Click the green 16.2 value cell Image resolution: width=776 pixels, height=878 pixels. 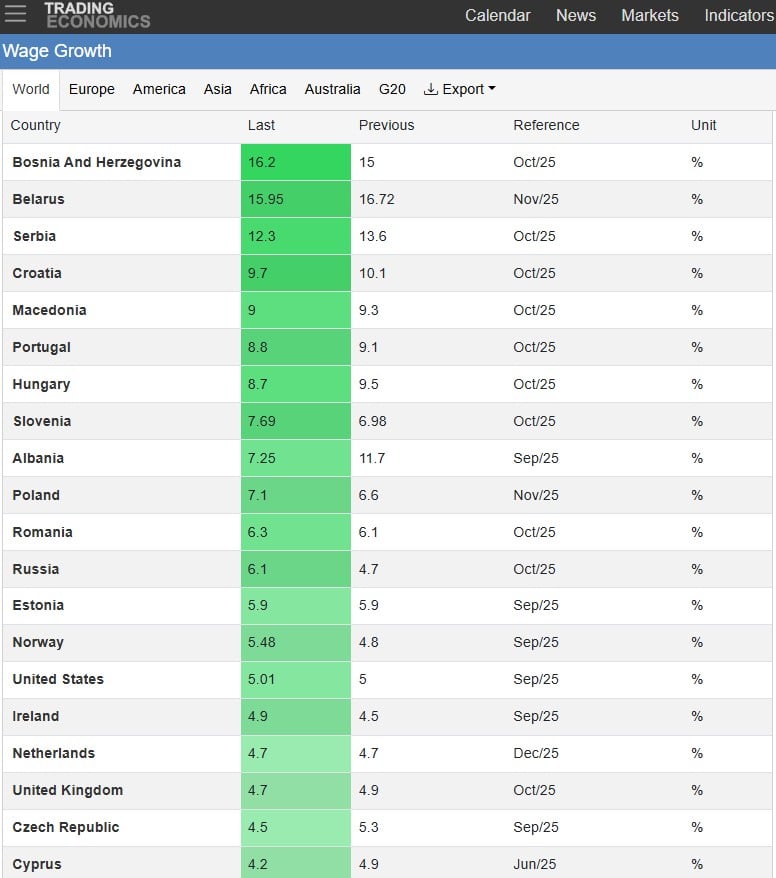click(x=295, y=162)
